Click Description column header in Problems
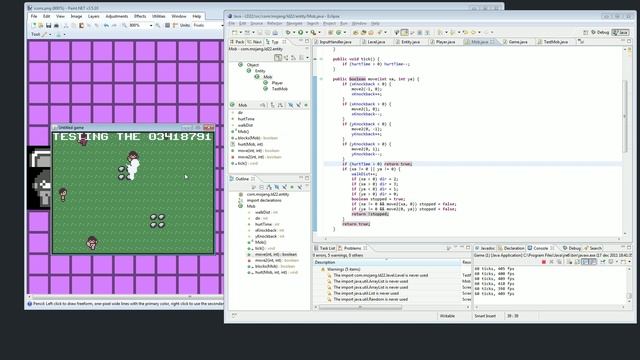Viewport: 640px width, 360px height. [387, 262]
